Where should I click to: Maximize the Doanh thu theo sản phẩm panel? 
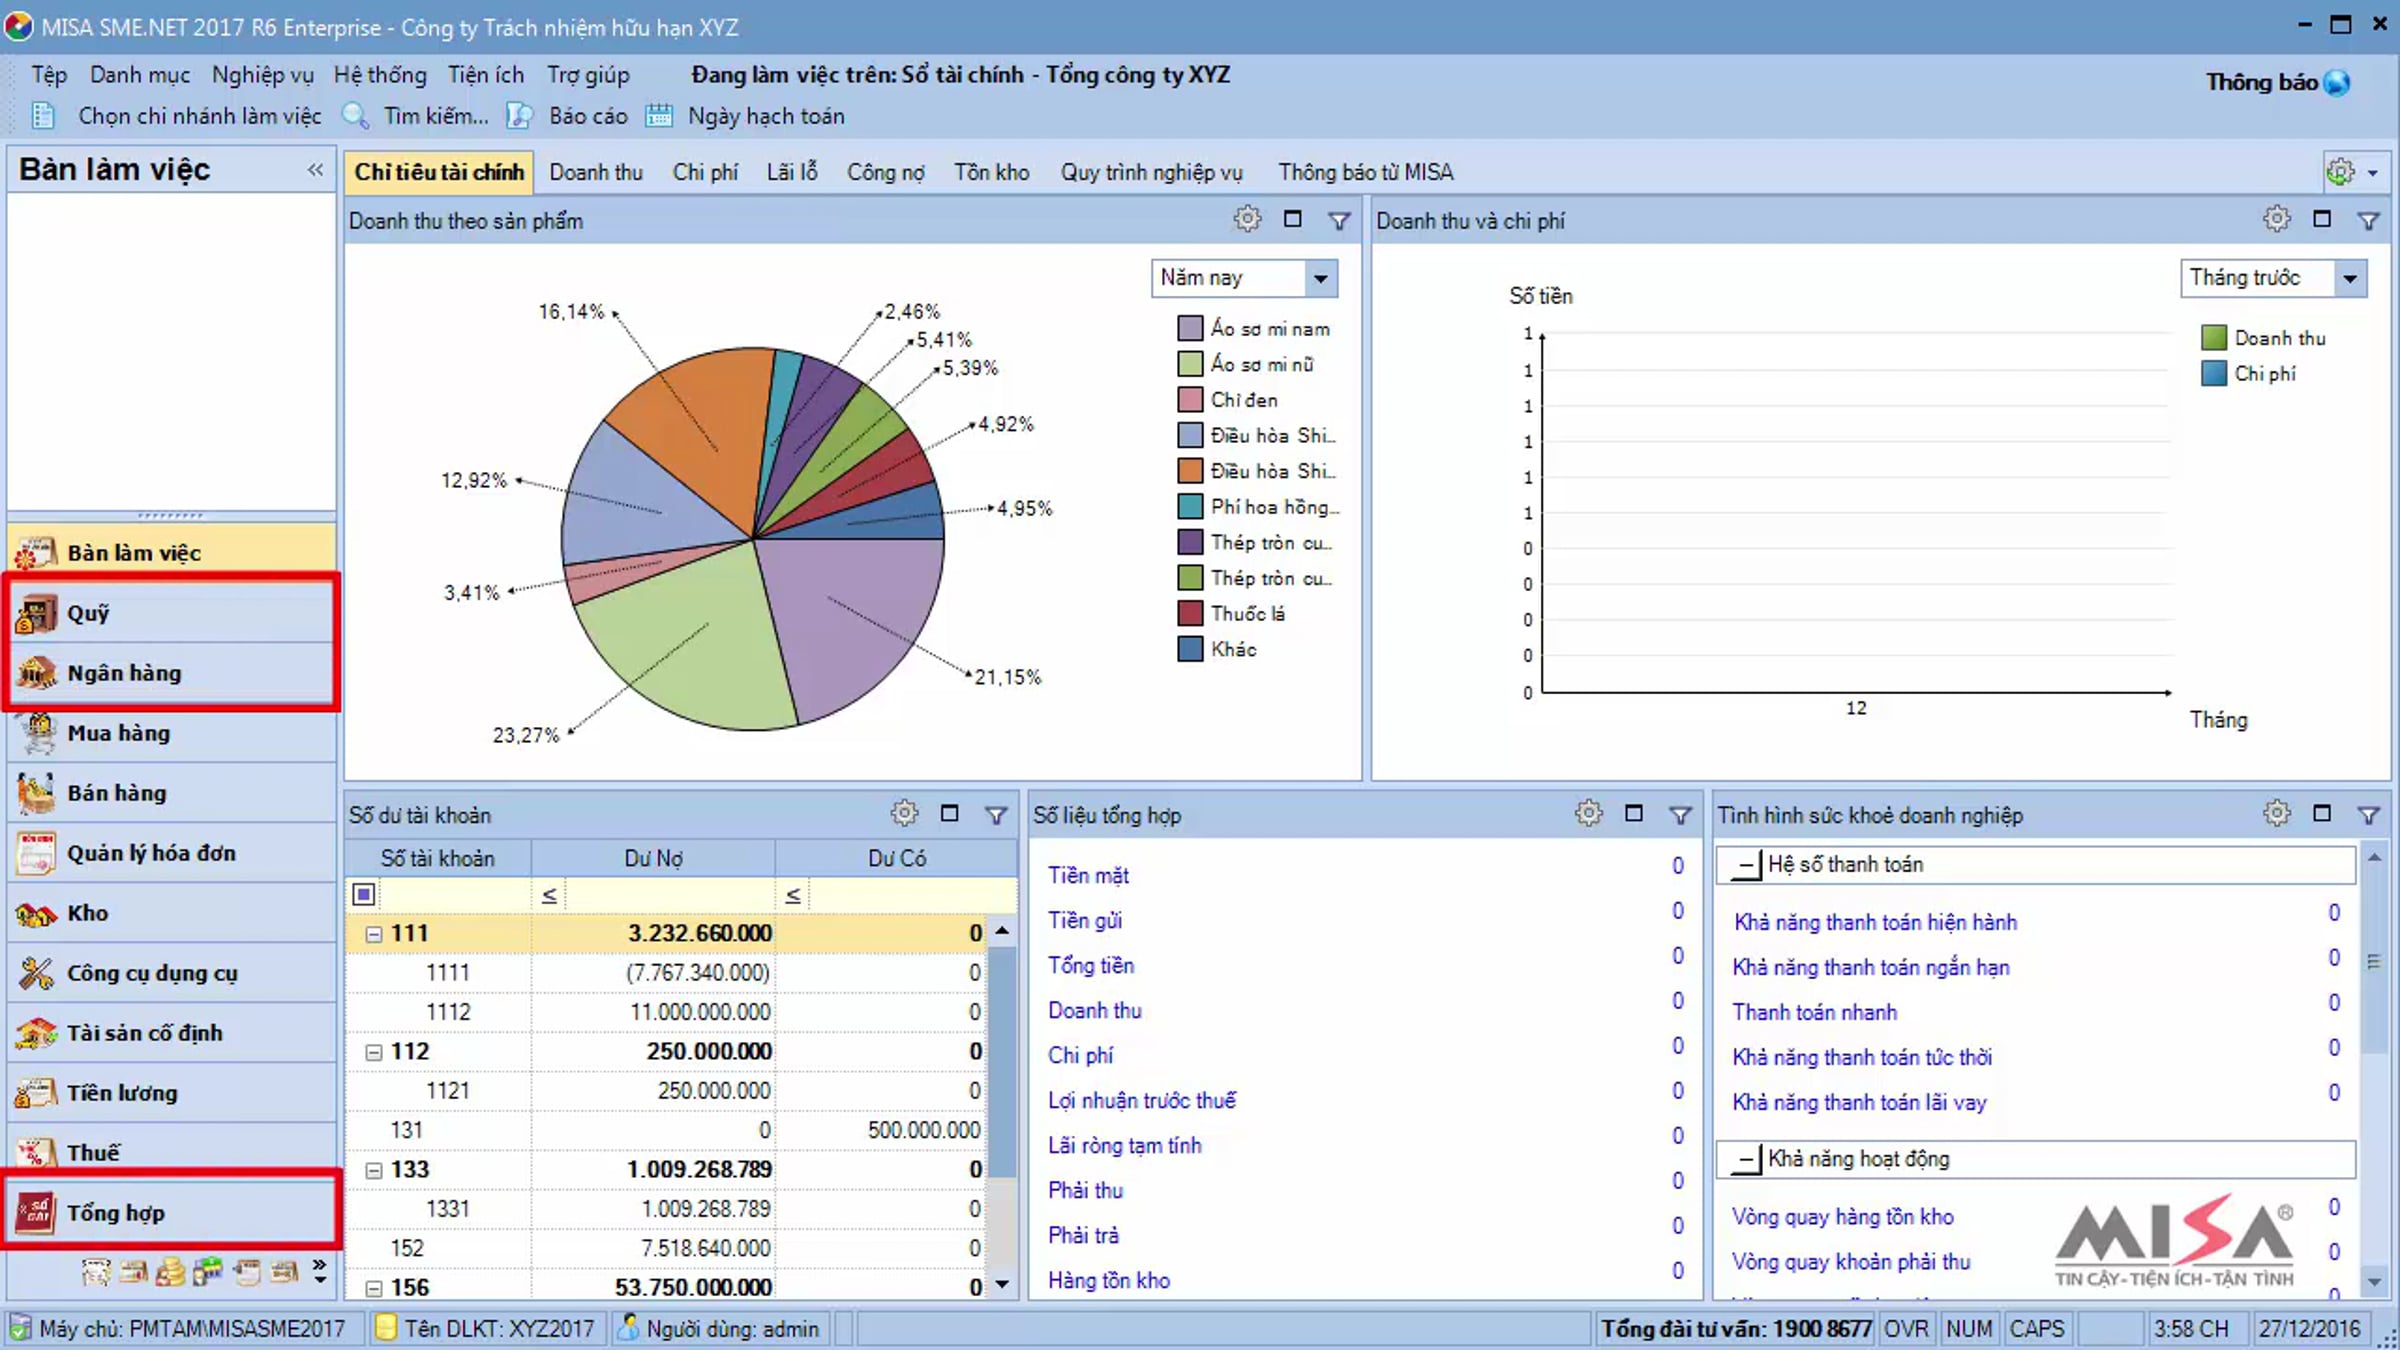[x=1293, y=219]
